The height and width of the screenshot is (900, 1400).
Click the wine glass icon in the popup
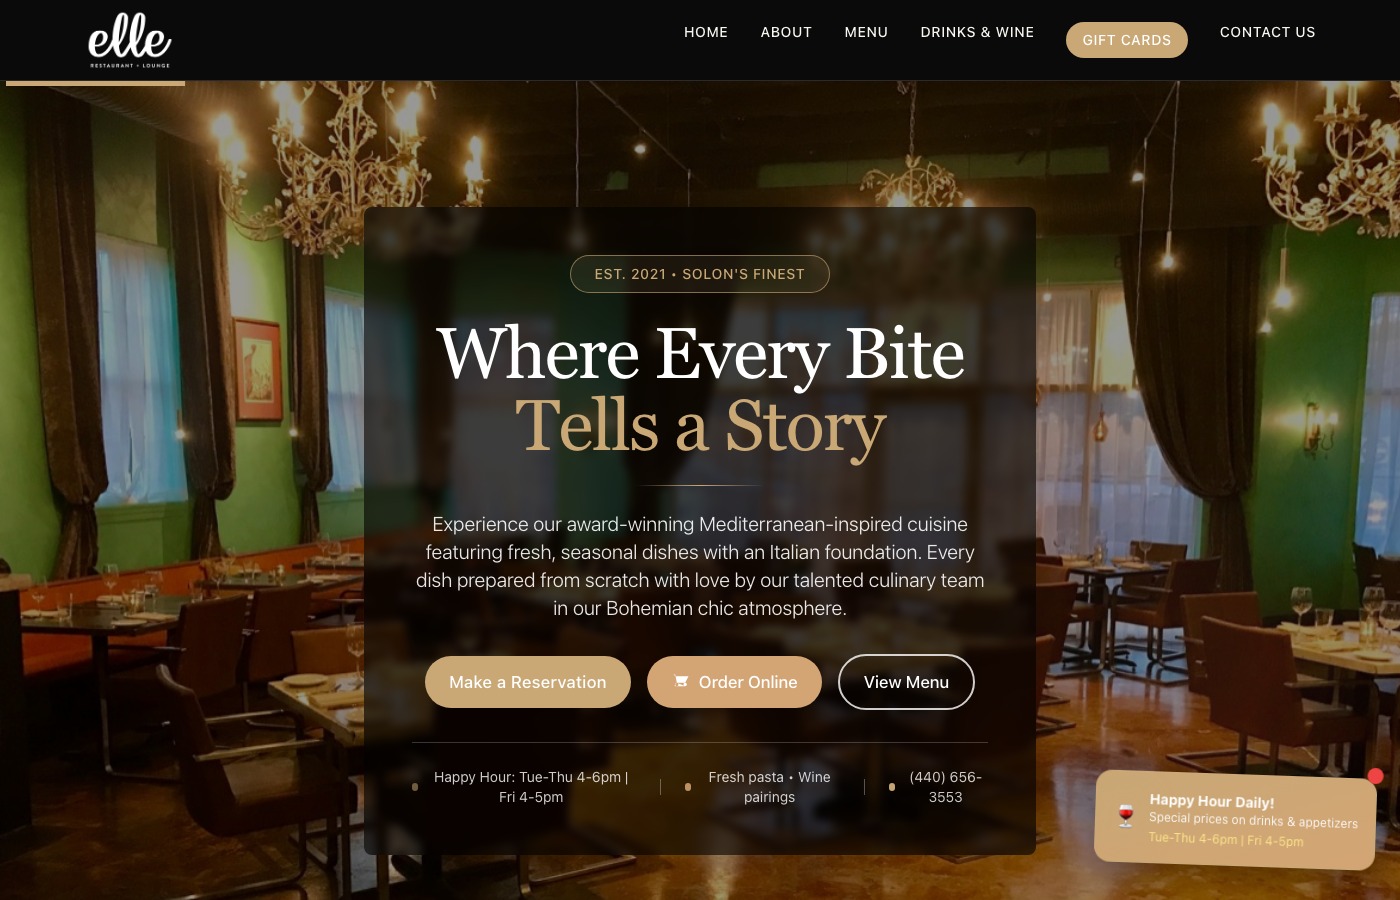[x=1126, y=816]
